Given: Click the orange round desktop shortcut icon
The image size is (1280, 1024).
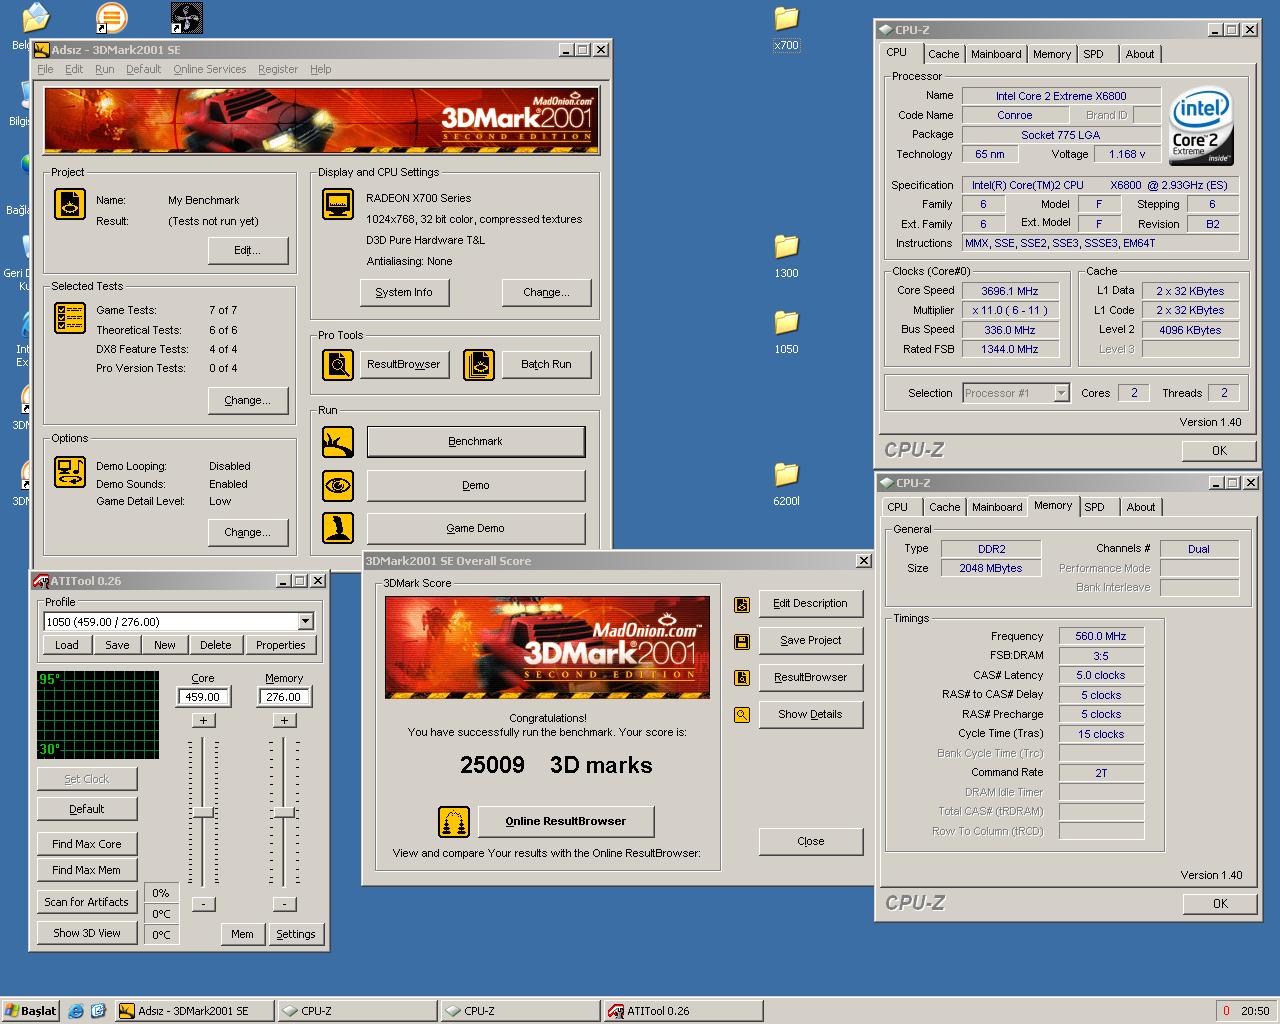Looking at the screenshot, I should pyautogui.click(x=111, y=18).
